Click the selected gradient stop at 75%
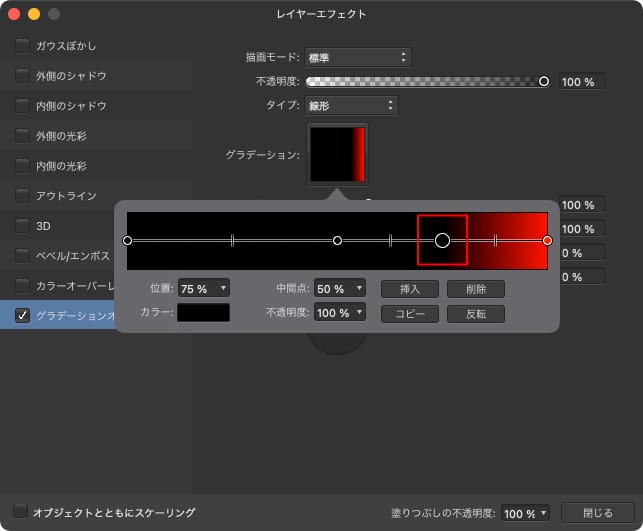643x531 pixels. tap(442, 241)
